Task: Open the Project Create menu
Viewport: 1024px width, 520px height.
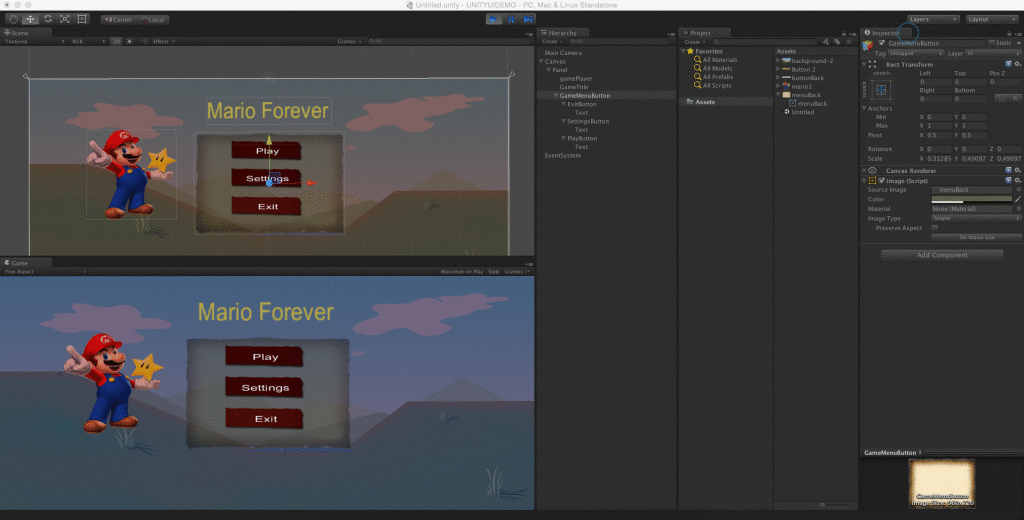Action: pos(694,42)
